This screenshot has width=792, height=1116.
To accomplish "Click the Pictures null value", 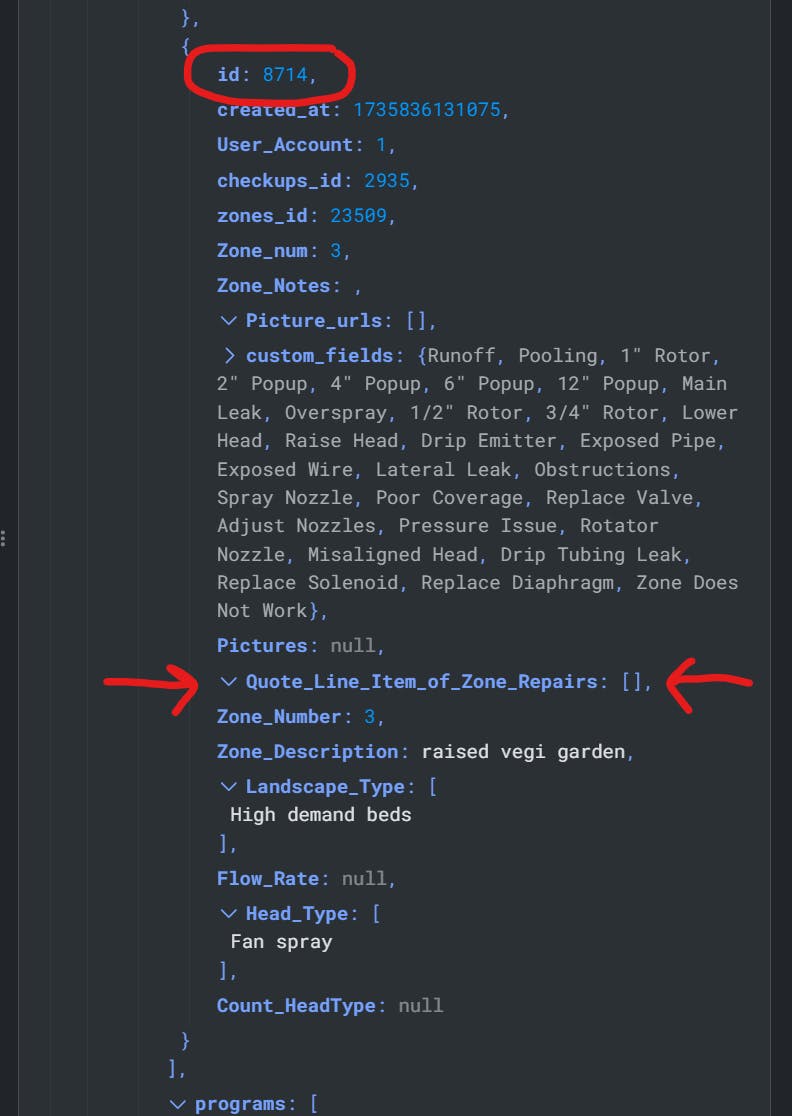I will pos(353,646).
